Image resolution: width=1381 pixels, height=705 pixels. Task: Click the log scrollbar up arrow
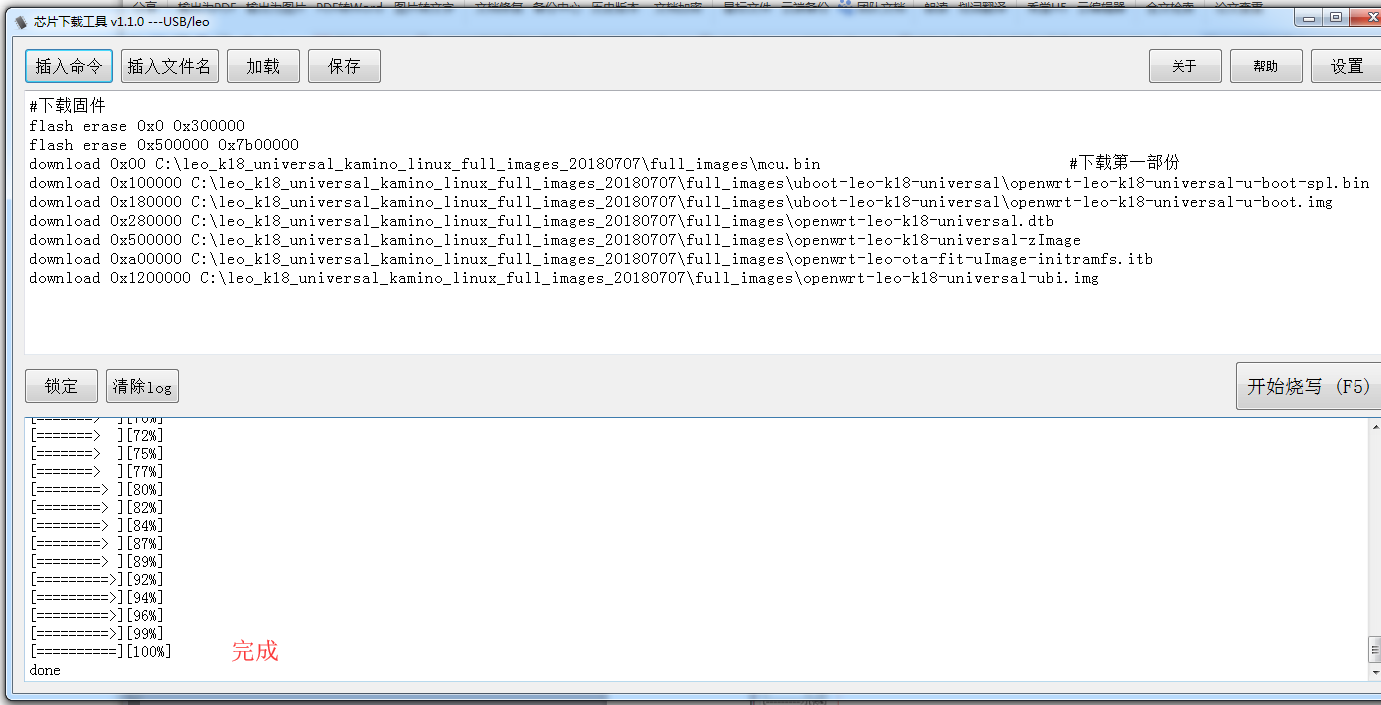click(x=1374, y=427)
